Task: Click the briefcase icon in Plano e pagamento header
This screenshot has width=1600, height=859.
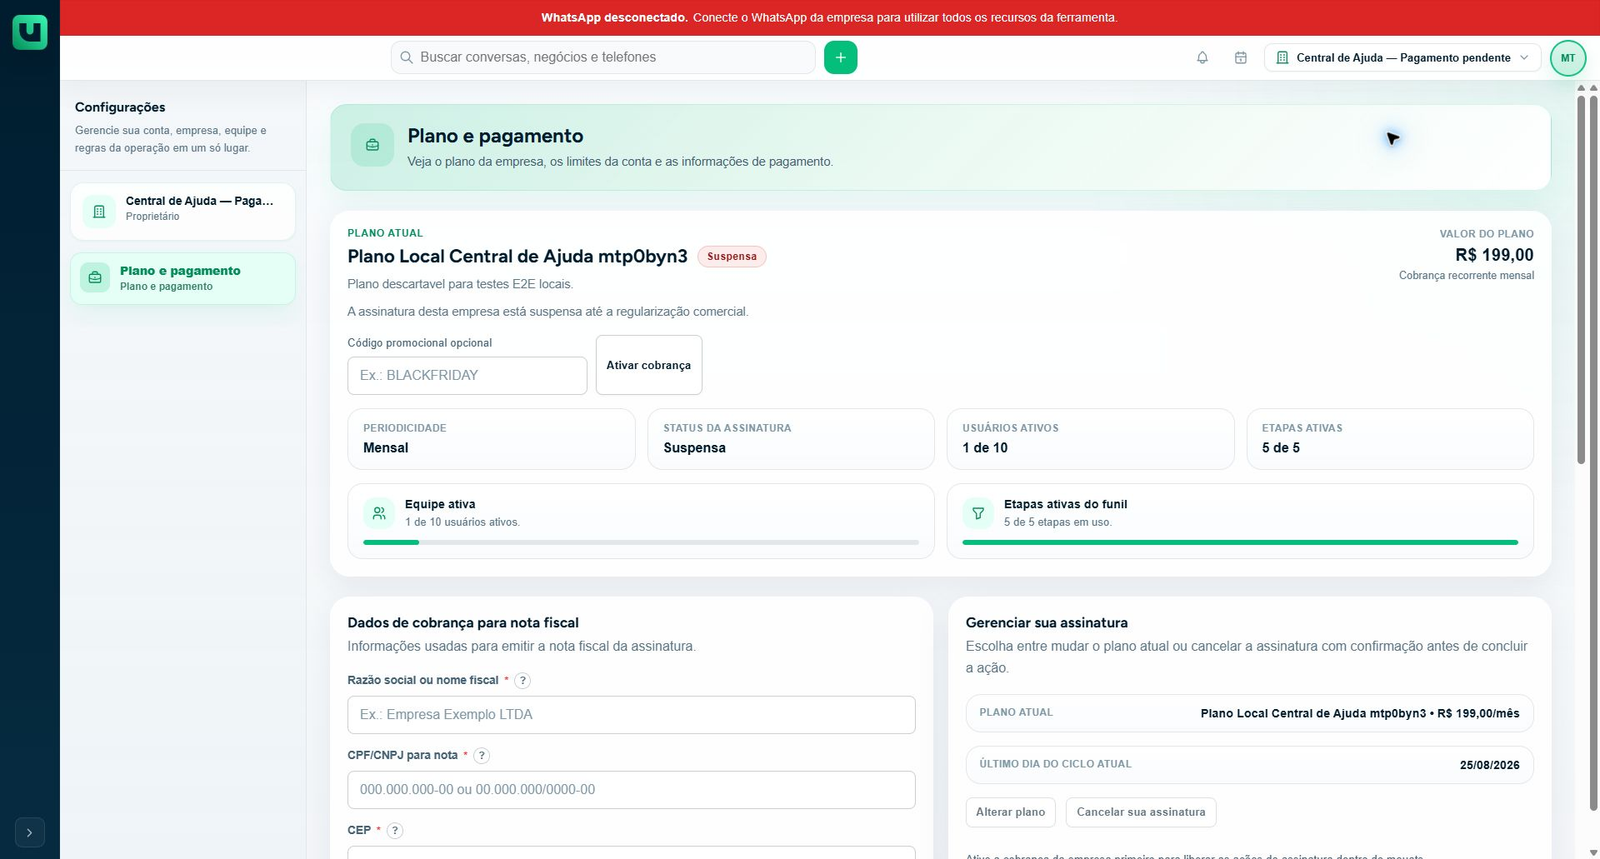Action: click(x=372, y=145)
